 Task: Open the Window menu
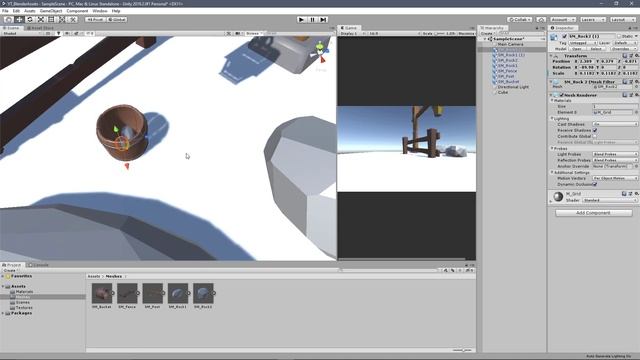tap(100, 11)
